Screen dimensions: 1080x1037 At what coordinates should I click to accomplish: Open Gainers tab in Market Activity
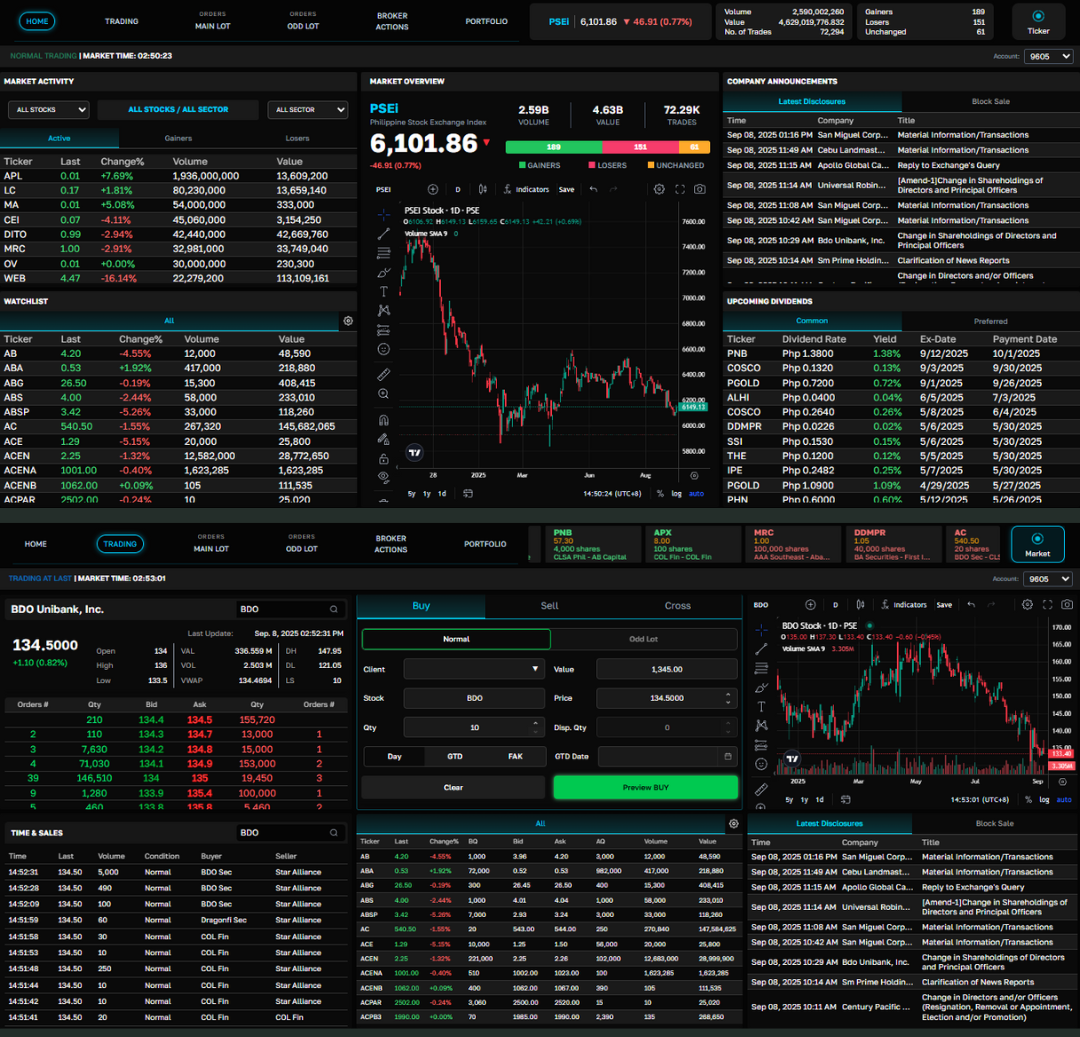[178, 139]
